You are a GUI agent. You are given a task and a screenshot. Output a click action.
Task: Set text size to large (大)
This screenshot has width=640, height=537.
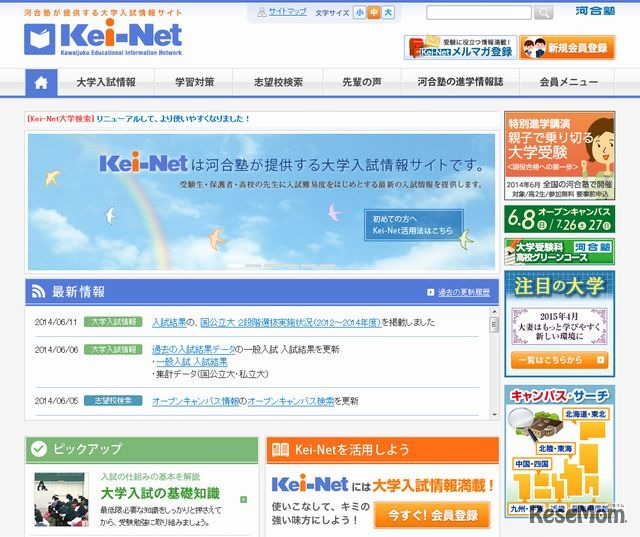388,13
